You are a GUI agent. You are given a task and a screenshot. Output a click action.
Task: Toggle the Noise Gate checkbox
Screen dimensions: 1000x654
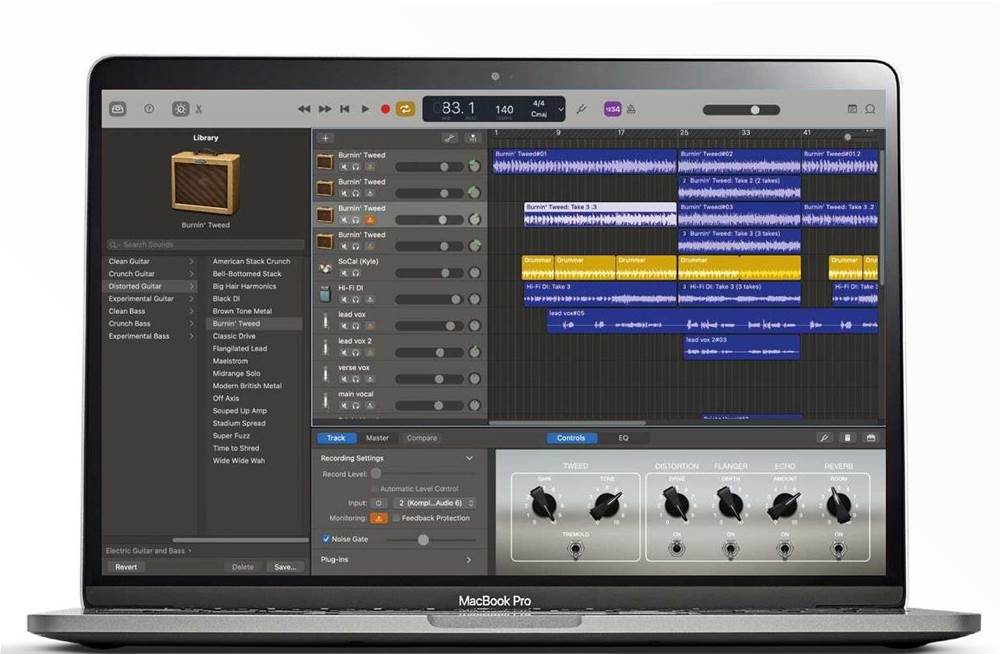point(326,539)
